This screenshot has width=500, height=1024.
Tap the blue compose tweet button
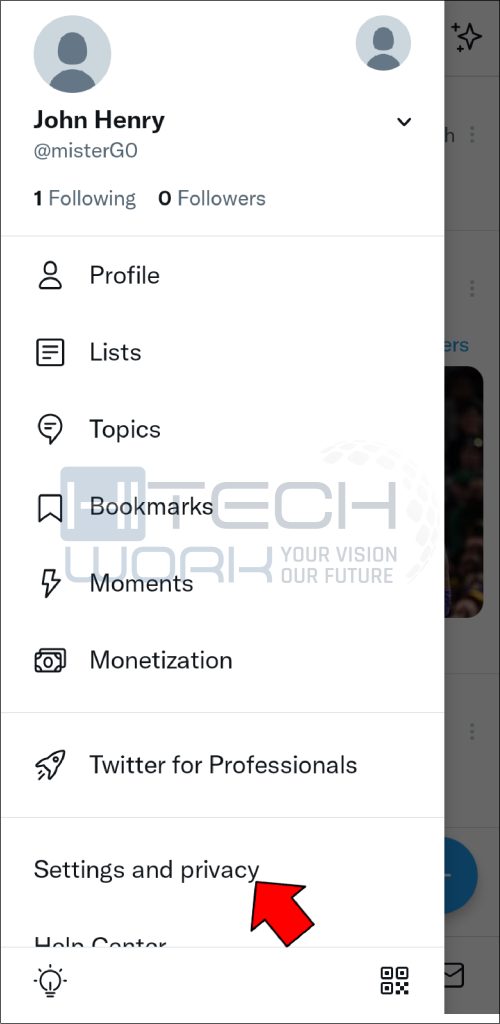point(461,874)
